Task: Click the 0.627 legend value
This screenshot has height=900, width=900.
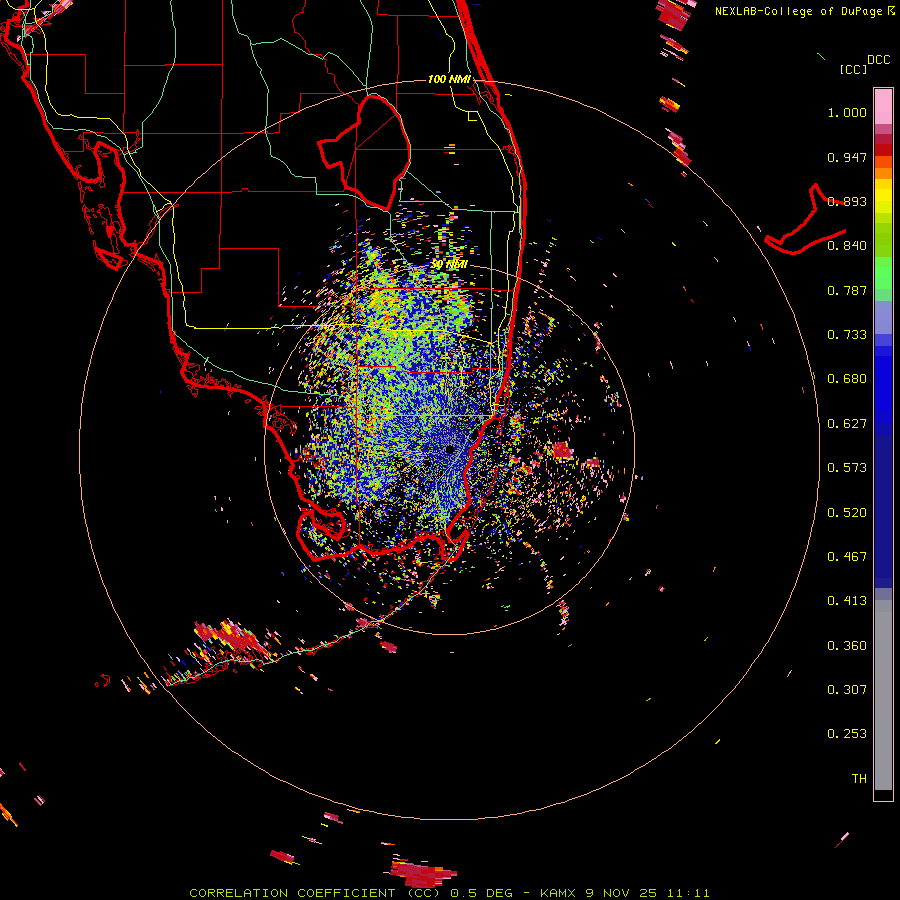Action: coord(847,424)
